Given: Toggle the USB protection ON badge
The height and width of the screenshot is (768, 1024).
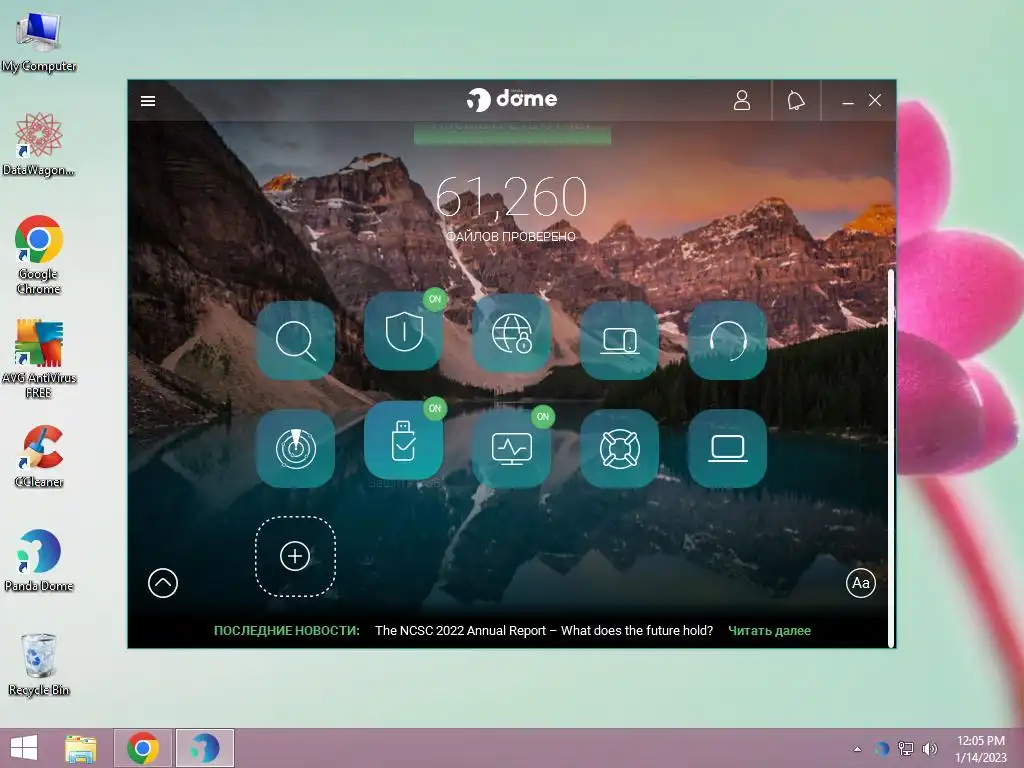Looking at the screenshot, I should point(435,408).
